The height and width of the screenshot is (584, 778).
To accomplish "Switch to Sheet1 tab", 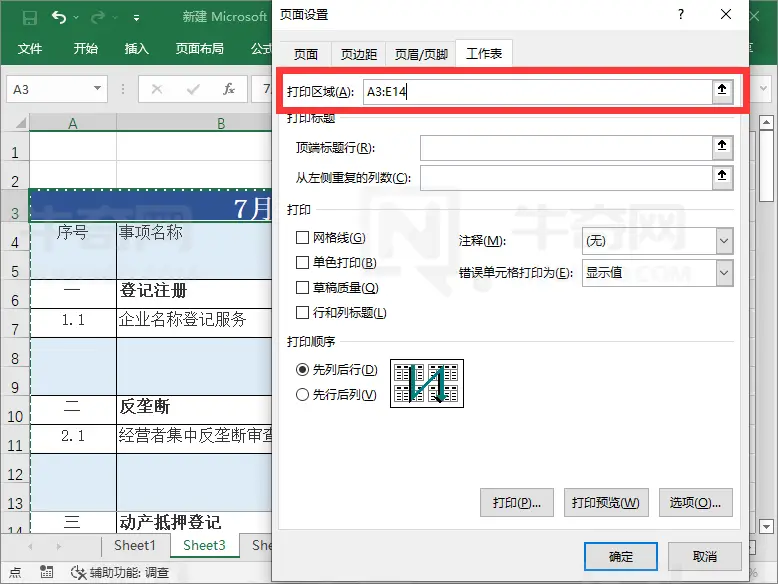I will pos(135,545).
